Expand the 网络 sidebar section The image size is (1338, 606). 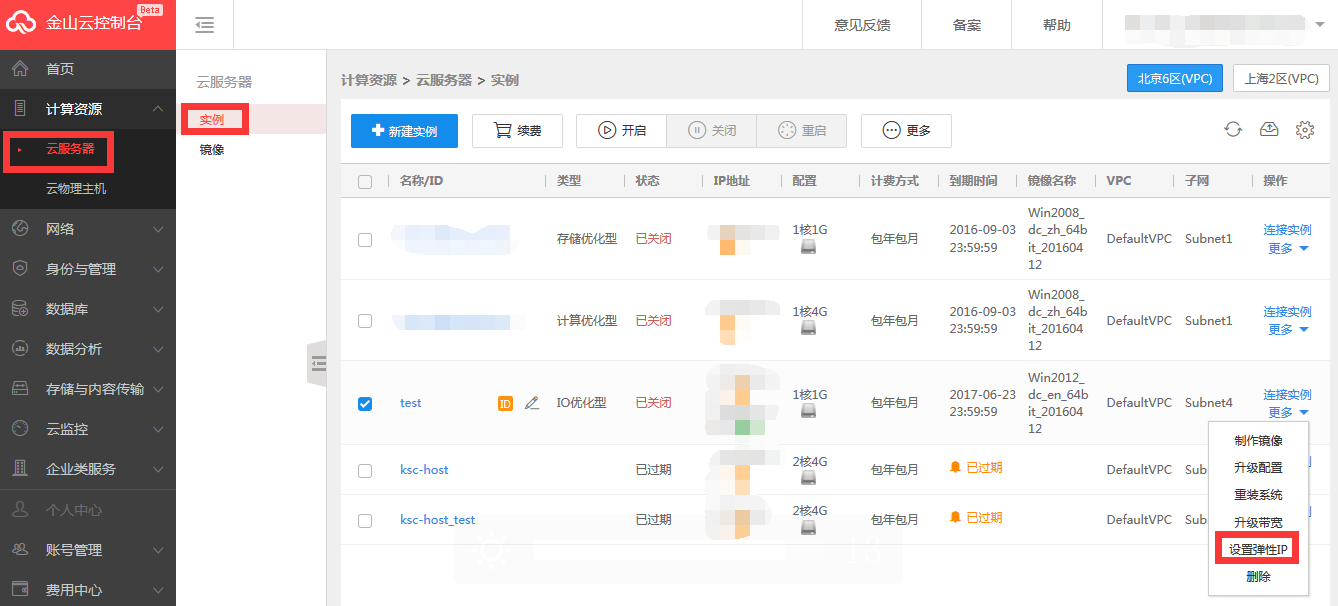tap(88, 229)
